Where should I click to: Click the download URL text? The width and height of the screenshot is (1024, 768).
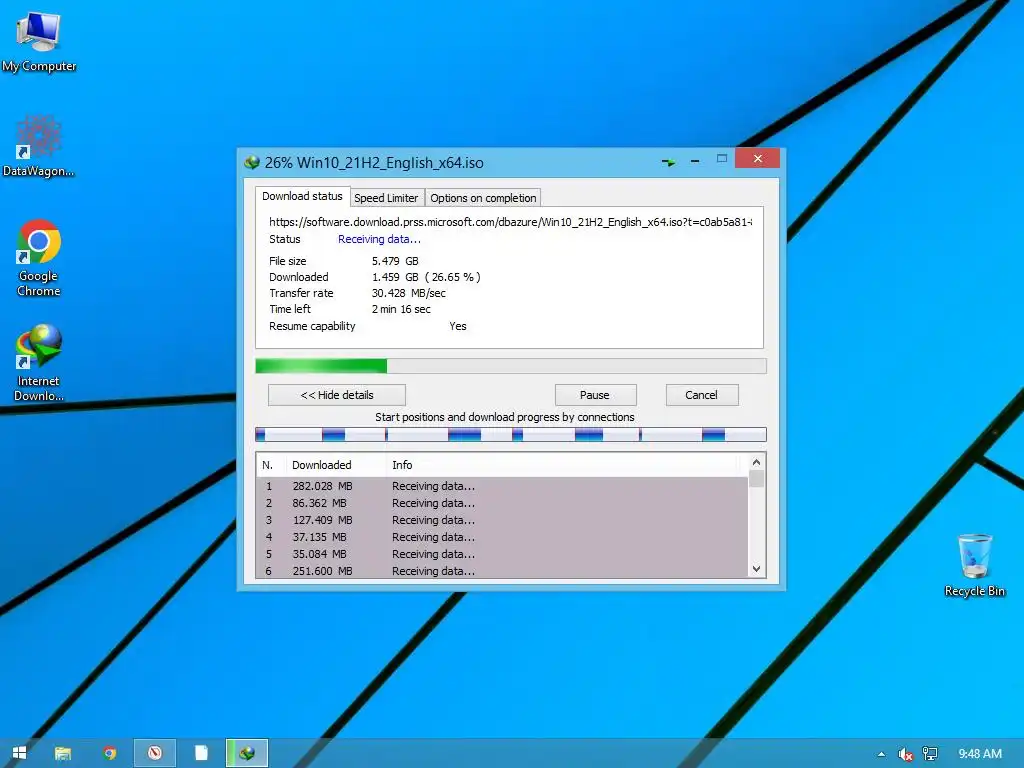[511, 222]
